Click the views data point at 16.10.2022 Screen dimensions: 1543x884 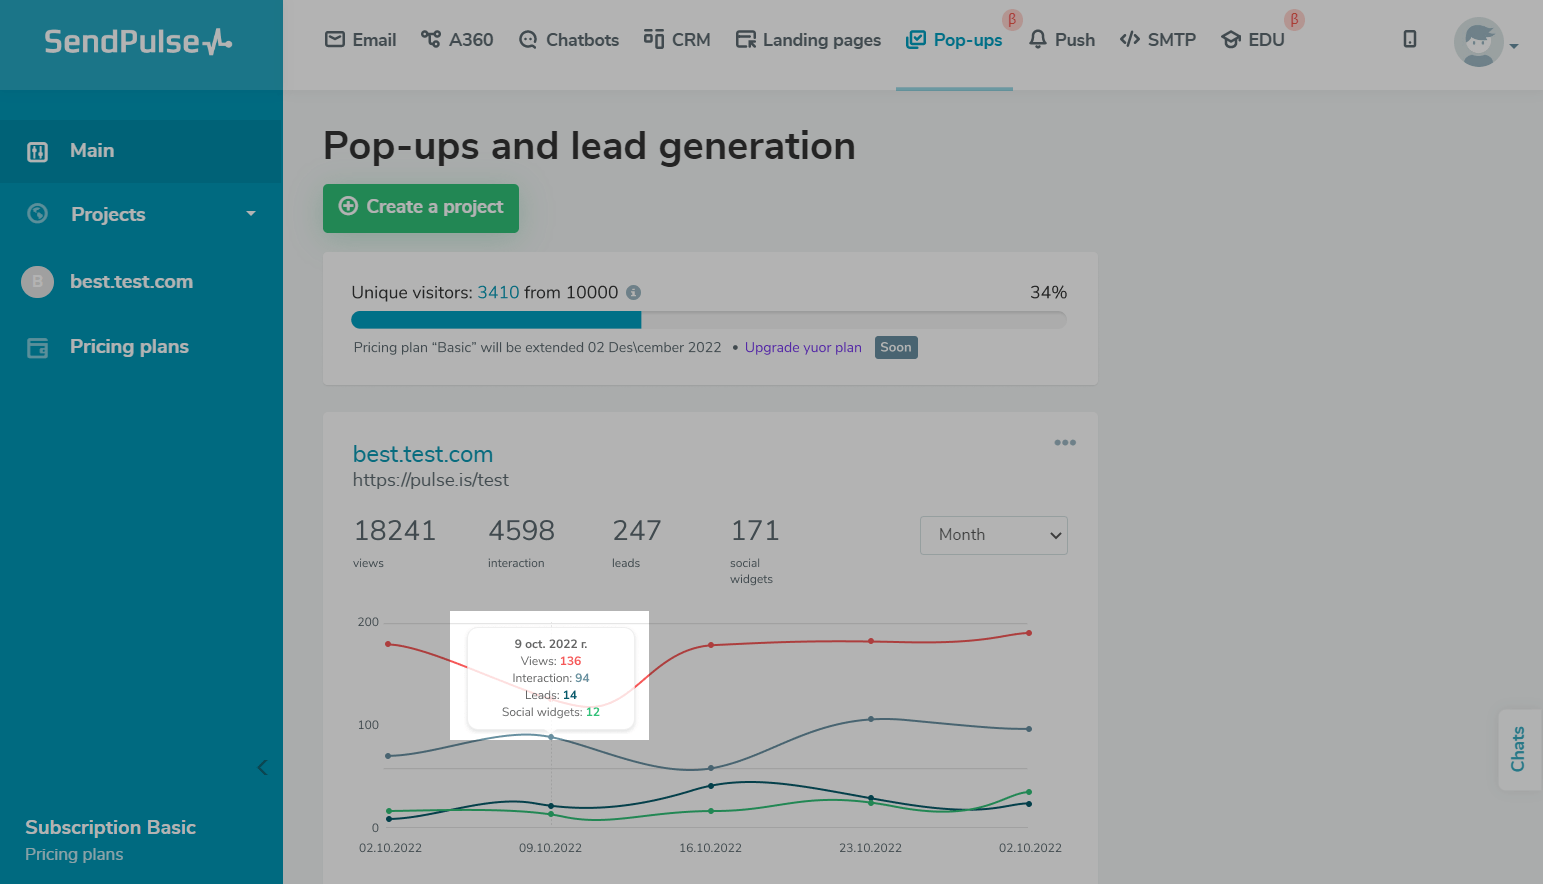(711, 645)
